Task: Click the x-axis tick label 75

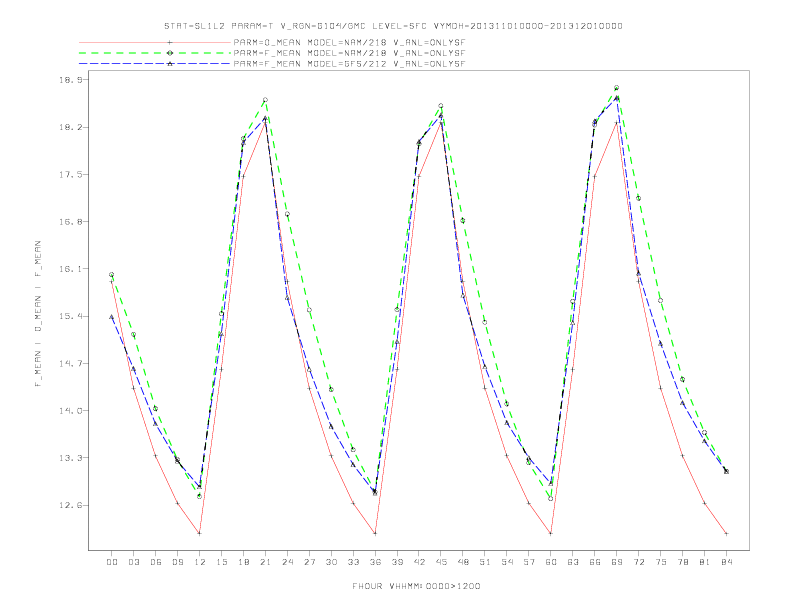Action: click(661, 562)
